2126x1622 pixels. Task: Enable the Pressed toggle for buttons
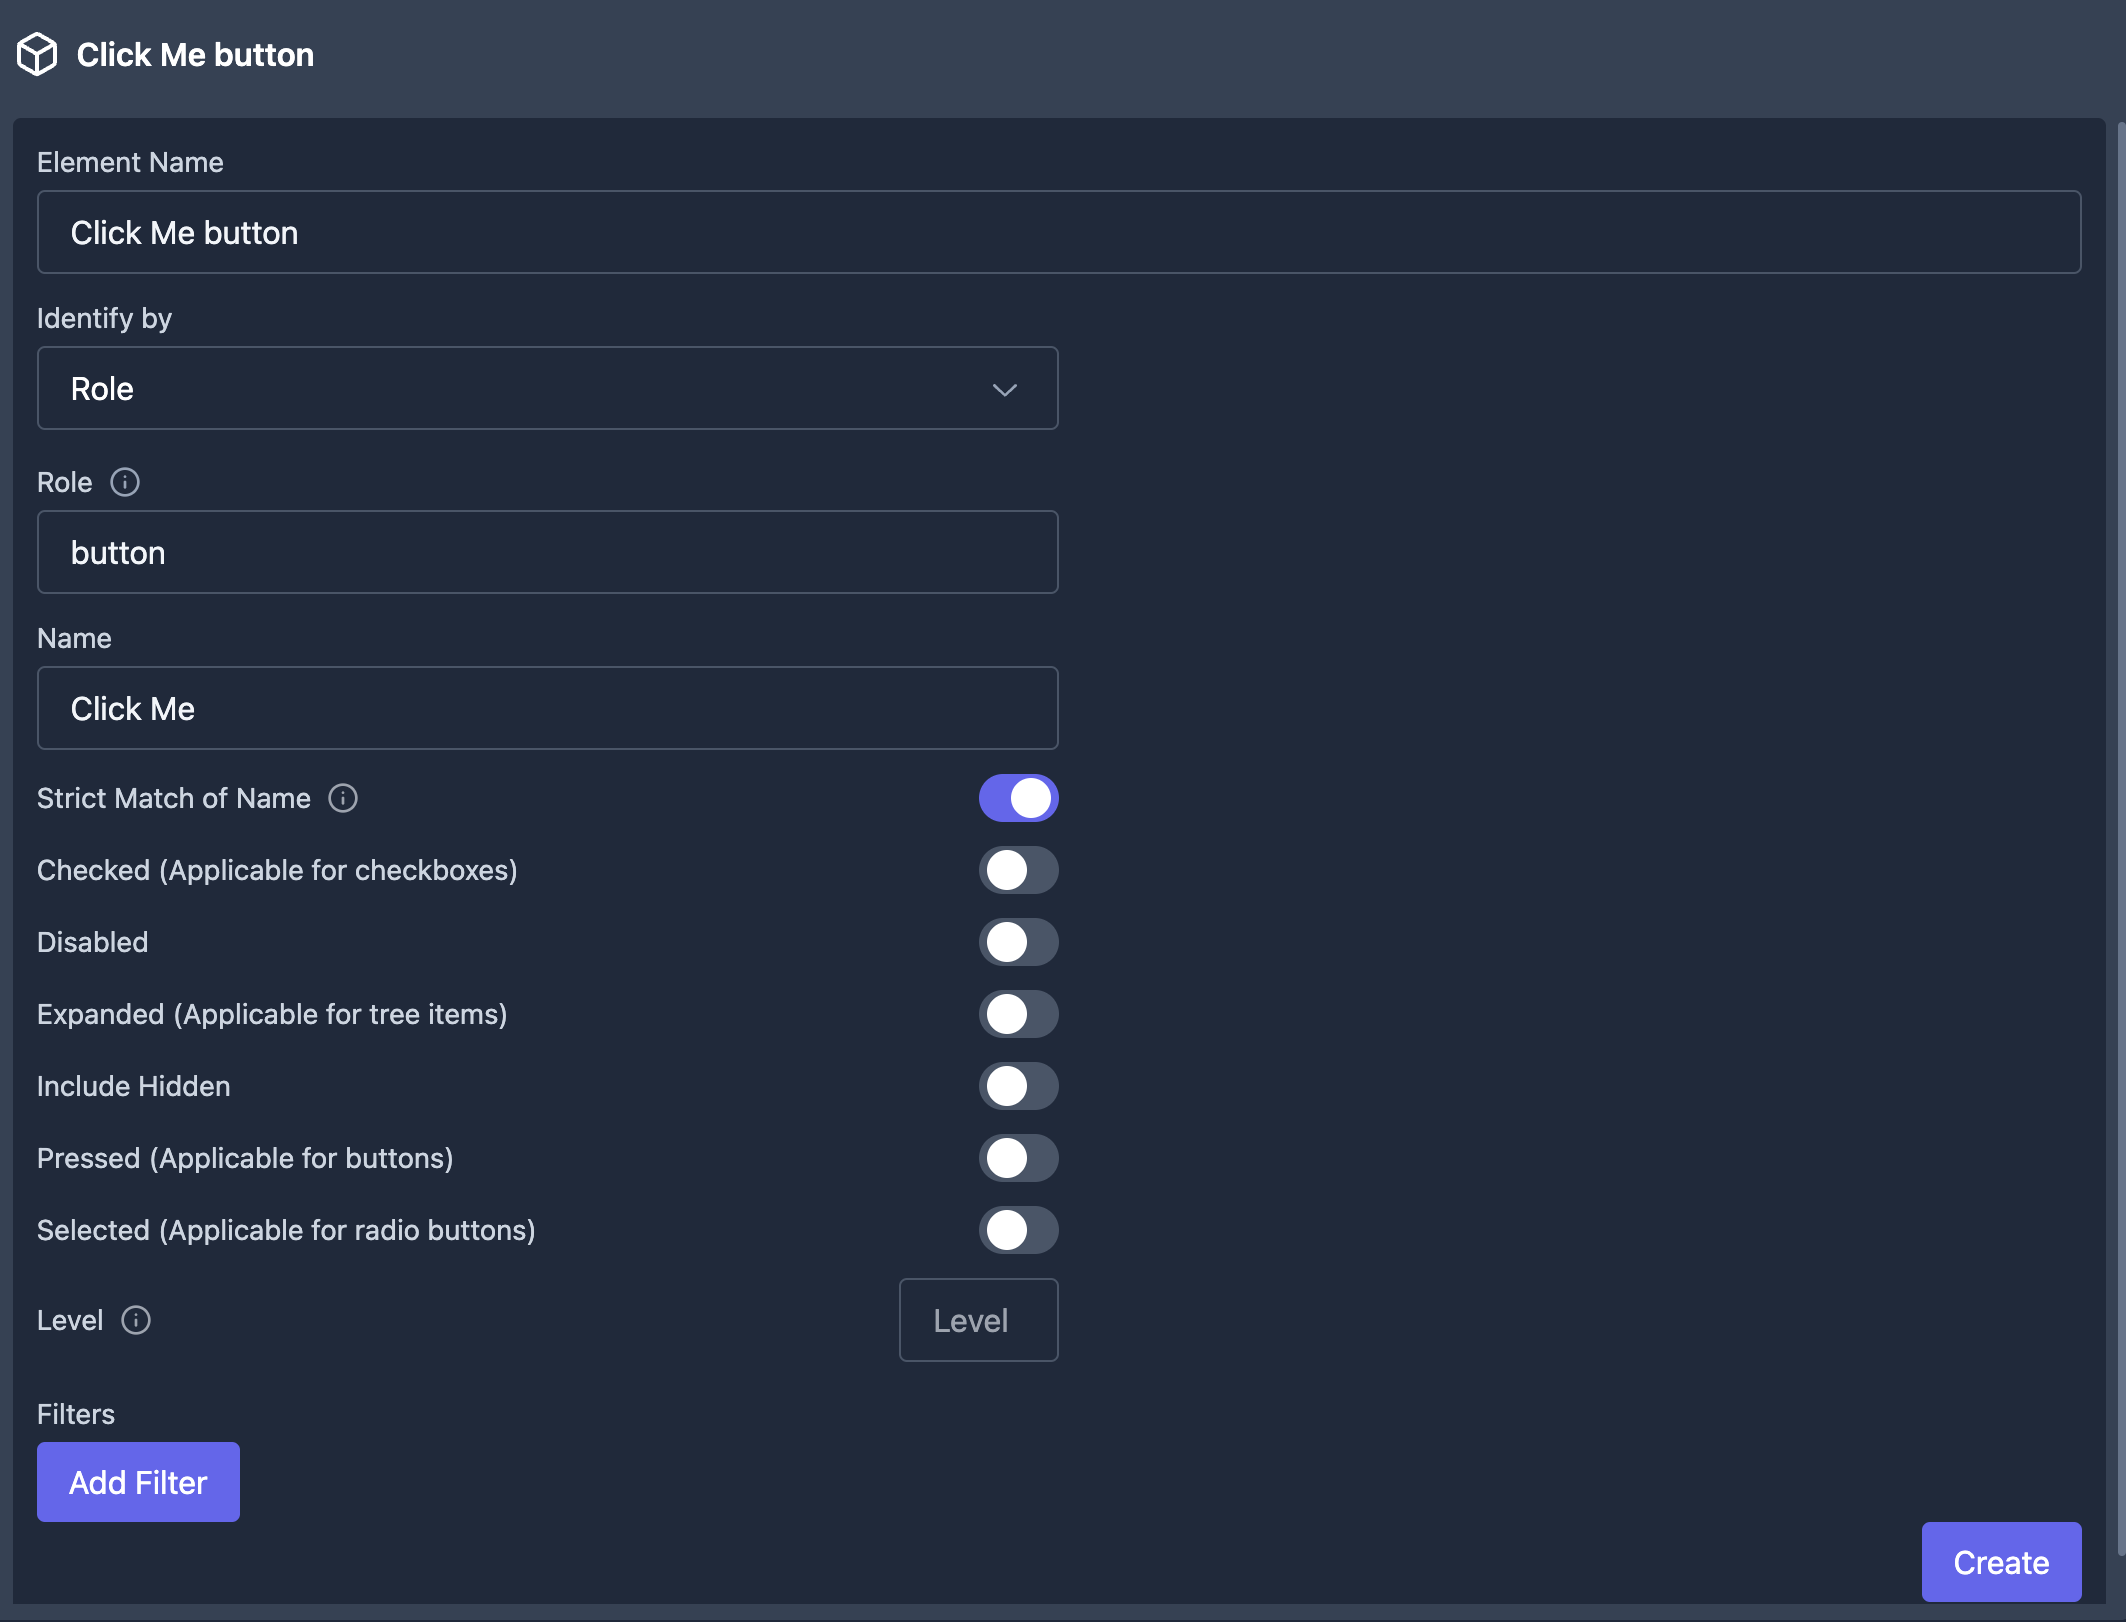tap(1018, 1158)
